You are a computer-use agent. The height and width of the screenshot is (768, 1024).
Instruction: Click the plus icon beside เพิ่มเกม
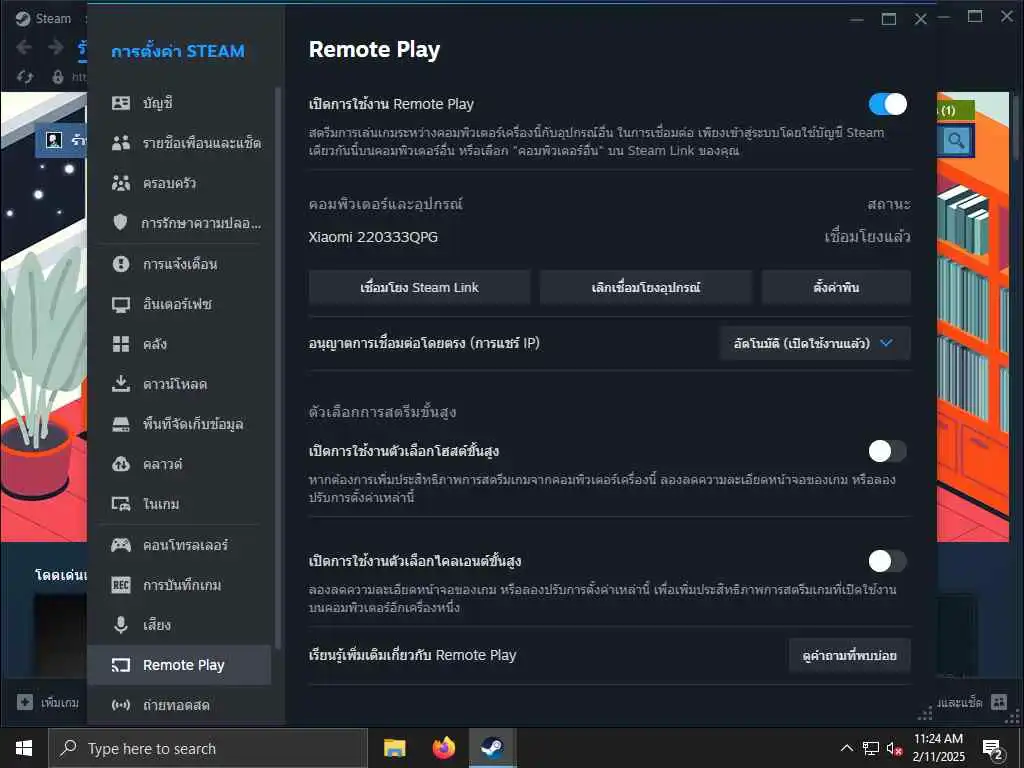25,702
